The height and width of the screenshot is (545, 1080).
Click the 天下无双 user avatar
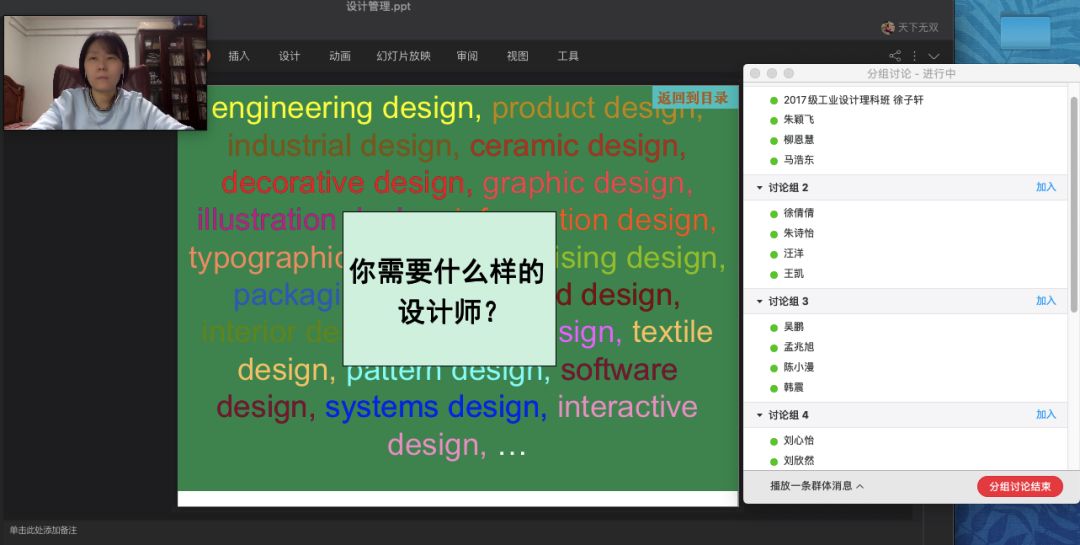tap(887, 28)
